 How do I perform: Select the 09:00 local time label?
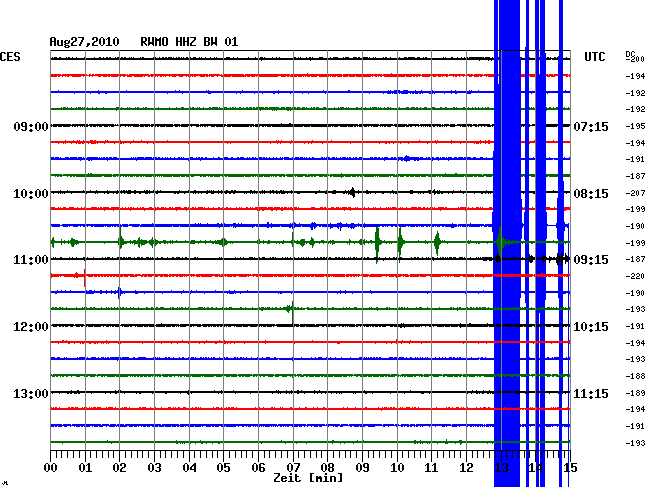point(31,126)
